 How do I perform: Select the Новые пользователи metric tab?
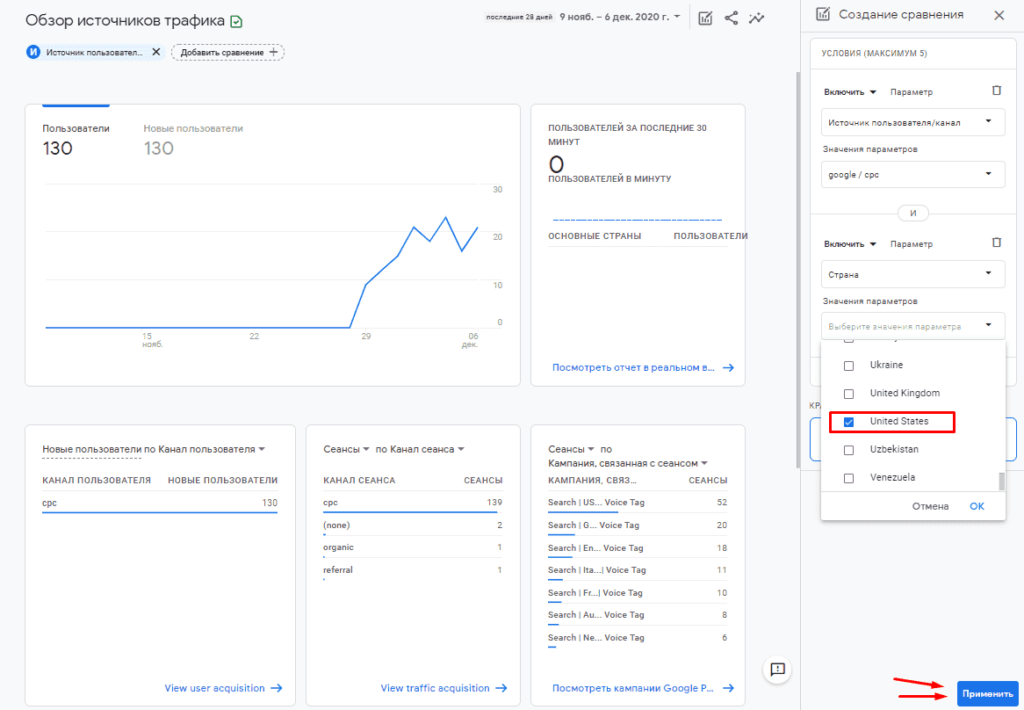pos(193,140)
